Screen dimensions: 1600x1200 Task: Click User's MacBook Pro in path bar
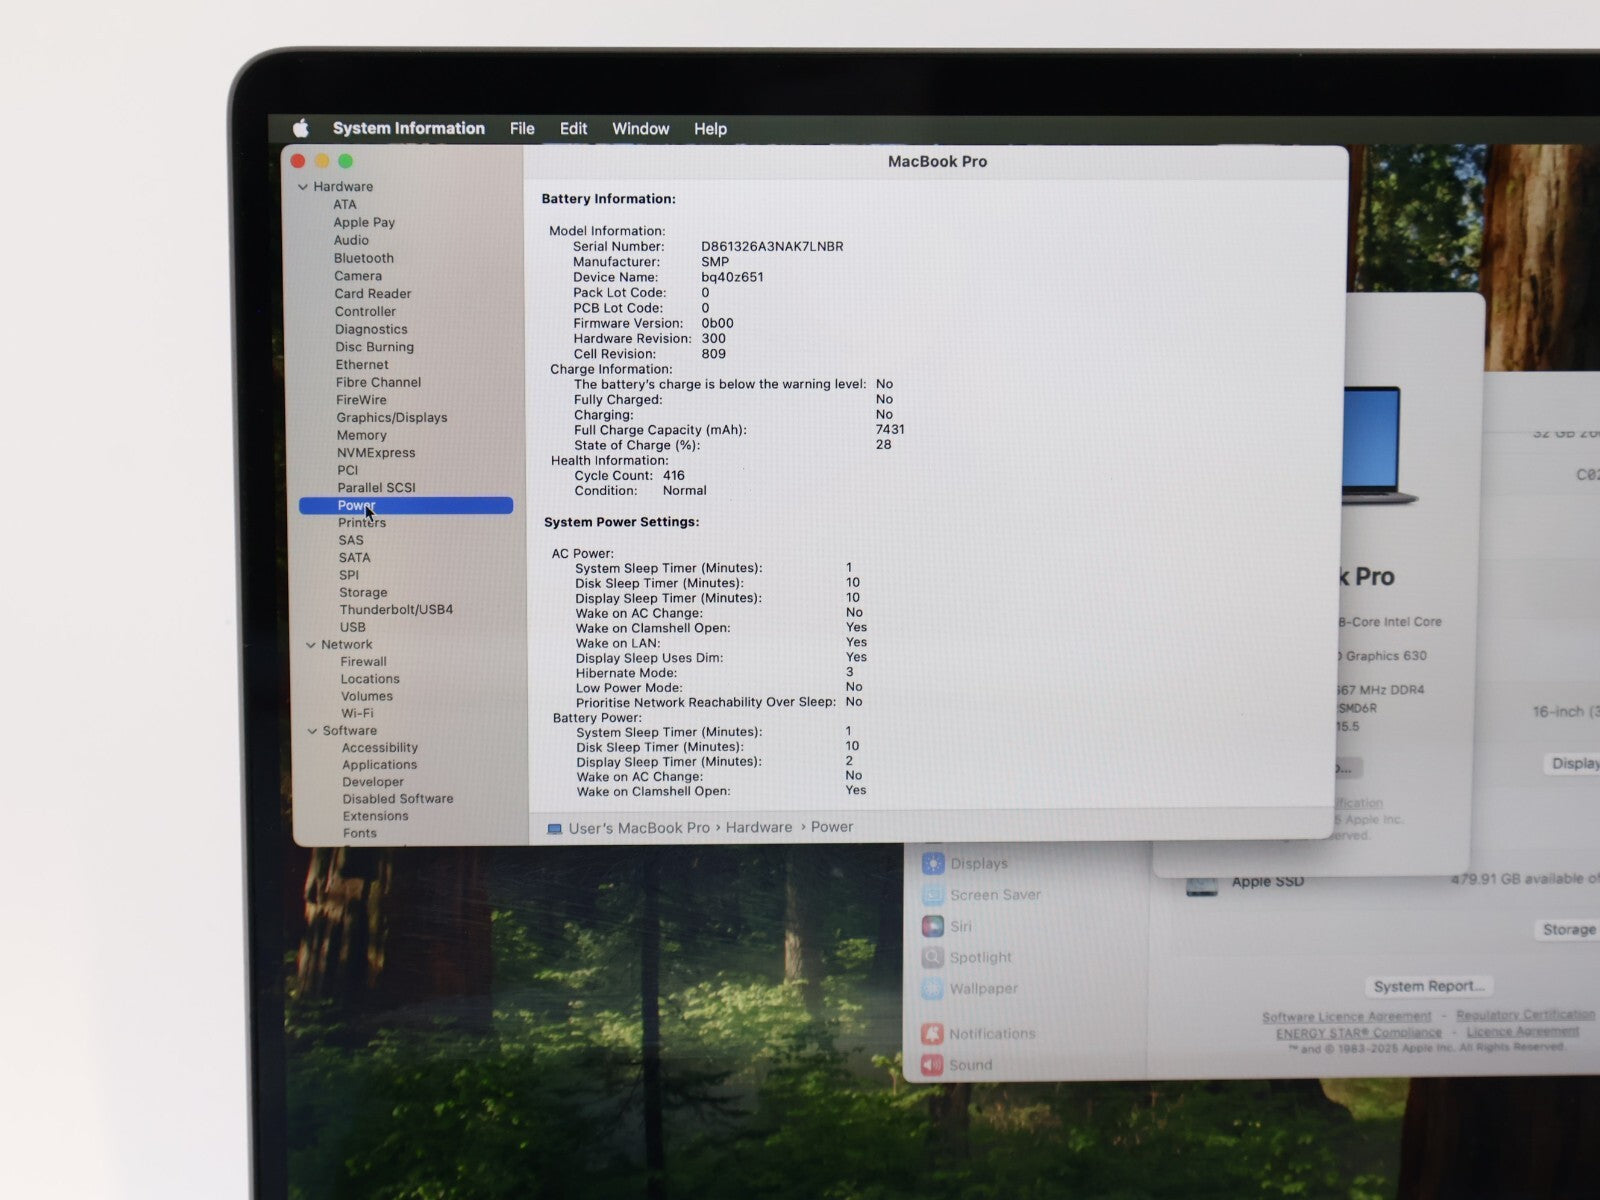point(639,828)
